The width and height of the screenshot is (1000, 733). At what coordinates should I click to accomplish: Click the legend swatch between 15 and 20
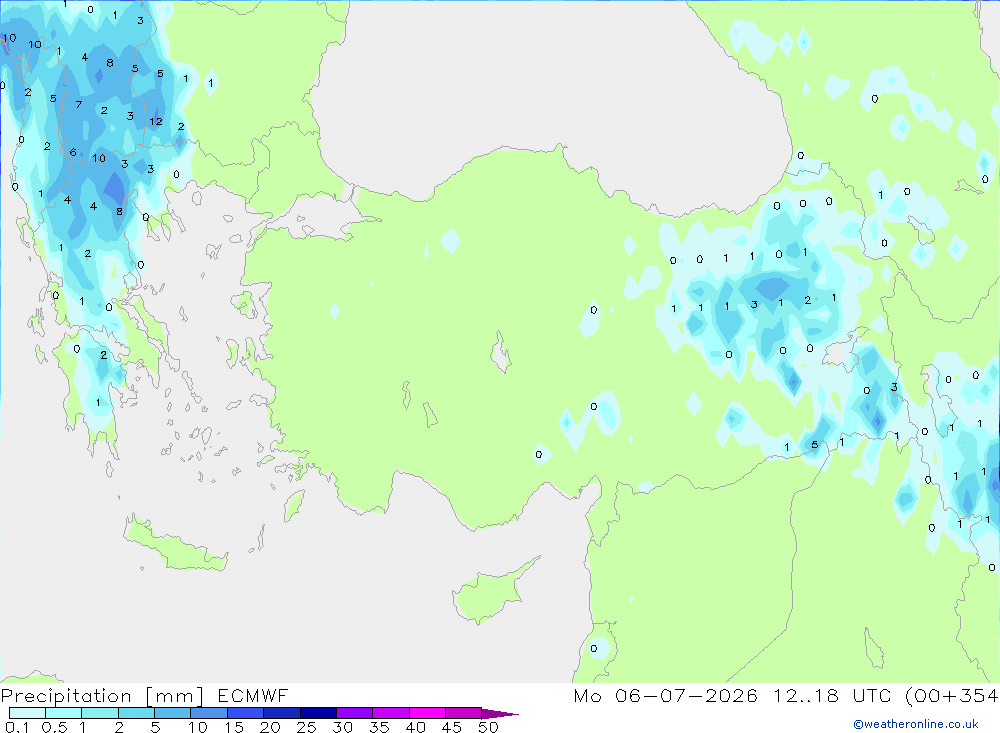click(x=245, y=713)
